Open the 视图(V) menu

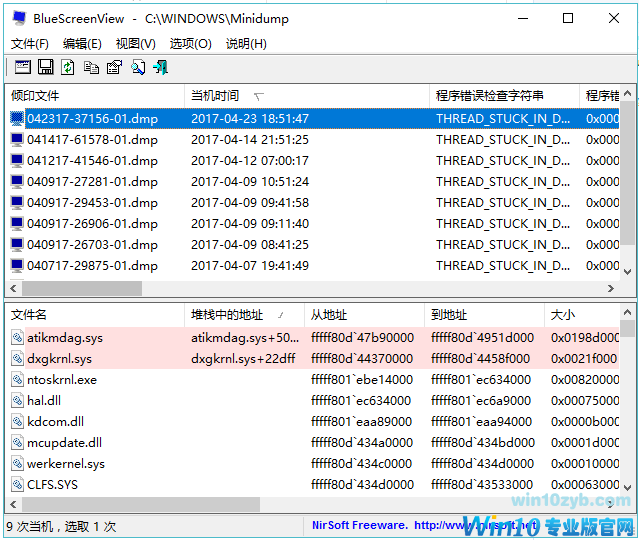coord(135,43)
